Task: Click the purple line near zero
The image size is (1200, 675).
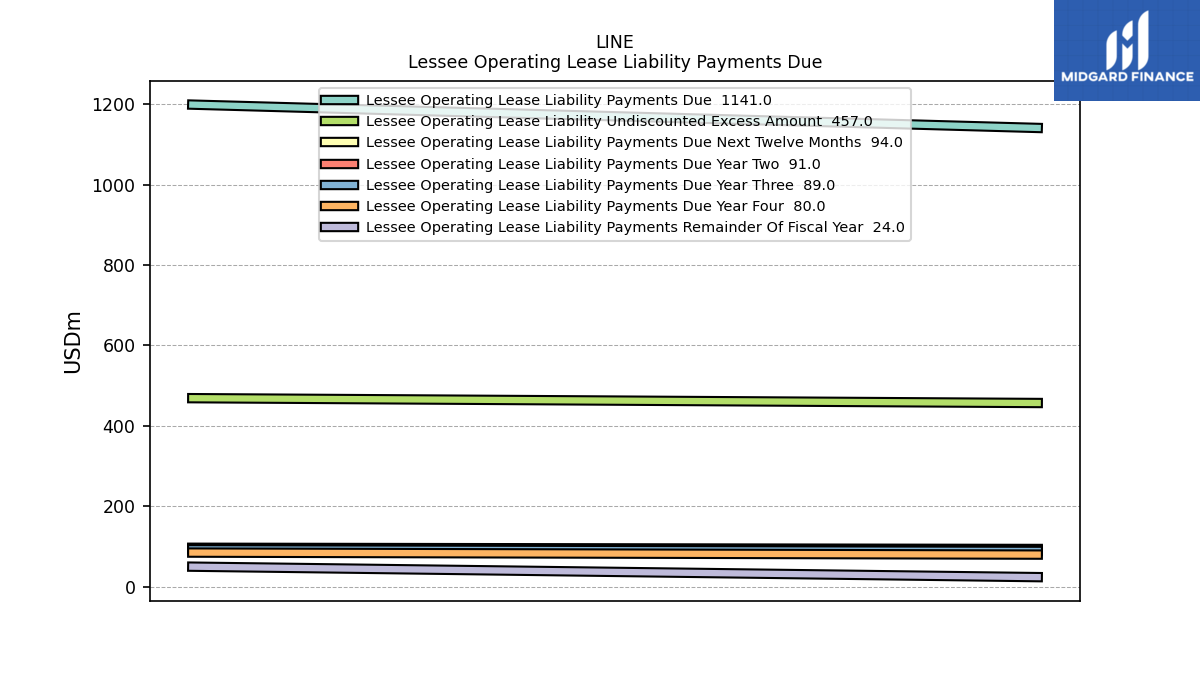Action: click(615, 572)
